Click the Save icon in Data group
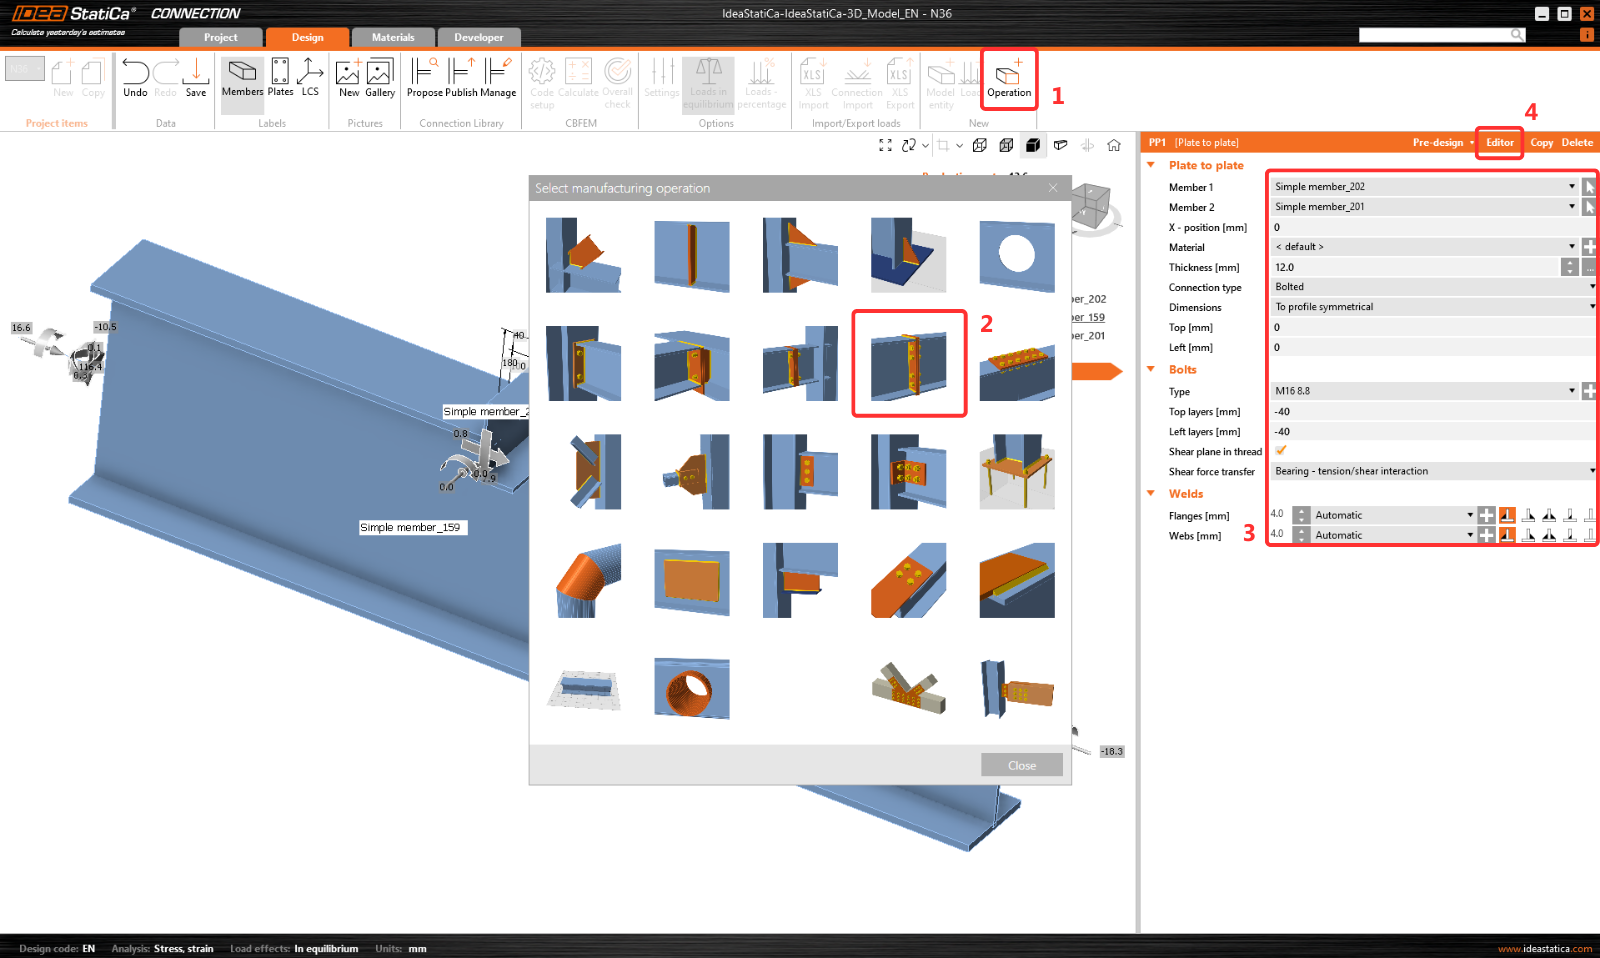Image resolution: width=1600 pixels, height=958 pixels. [x=196, y=78]
